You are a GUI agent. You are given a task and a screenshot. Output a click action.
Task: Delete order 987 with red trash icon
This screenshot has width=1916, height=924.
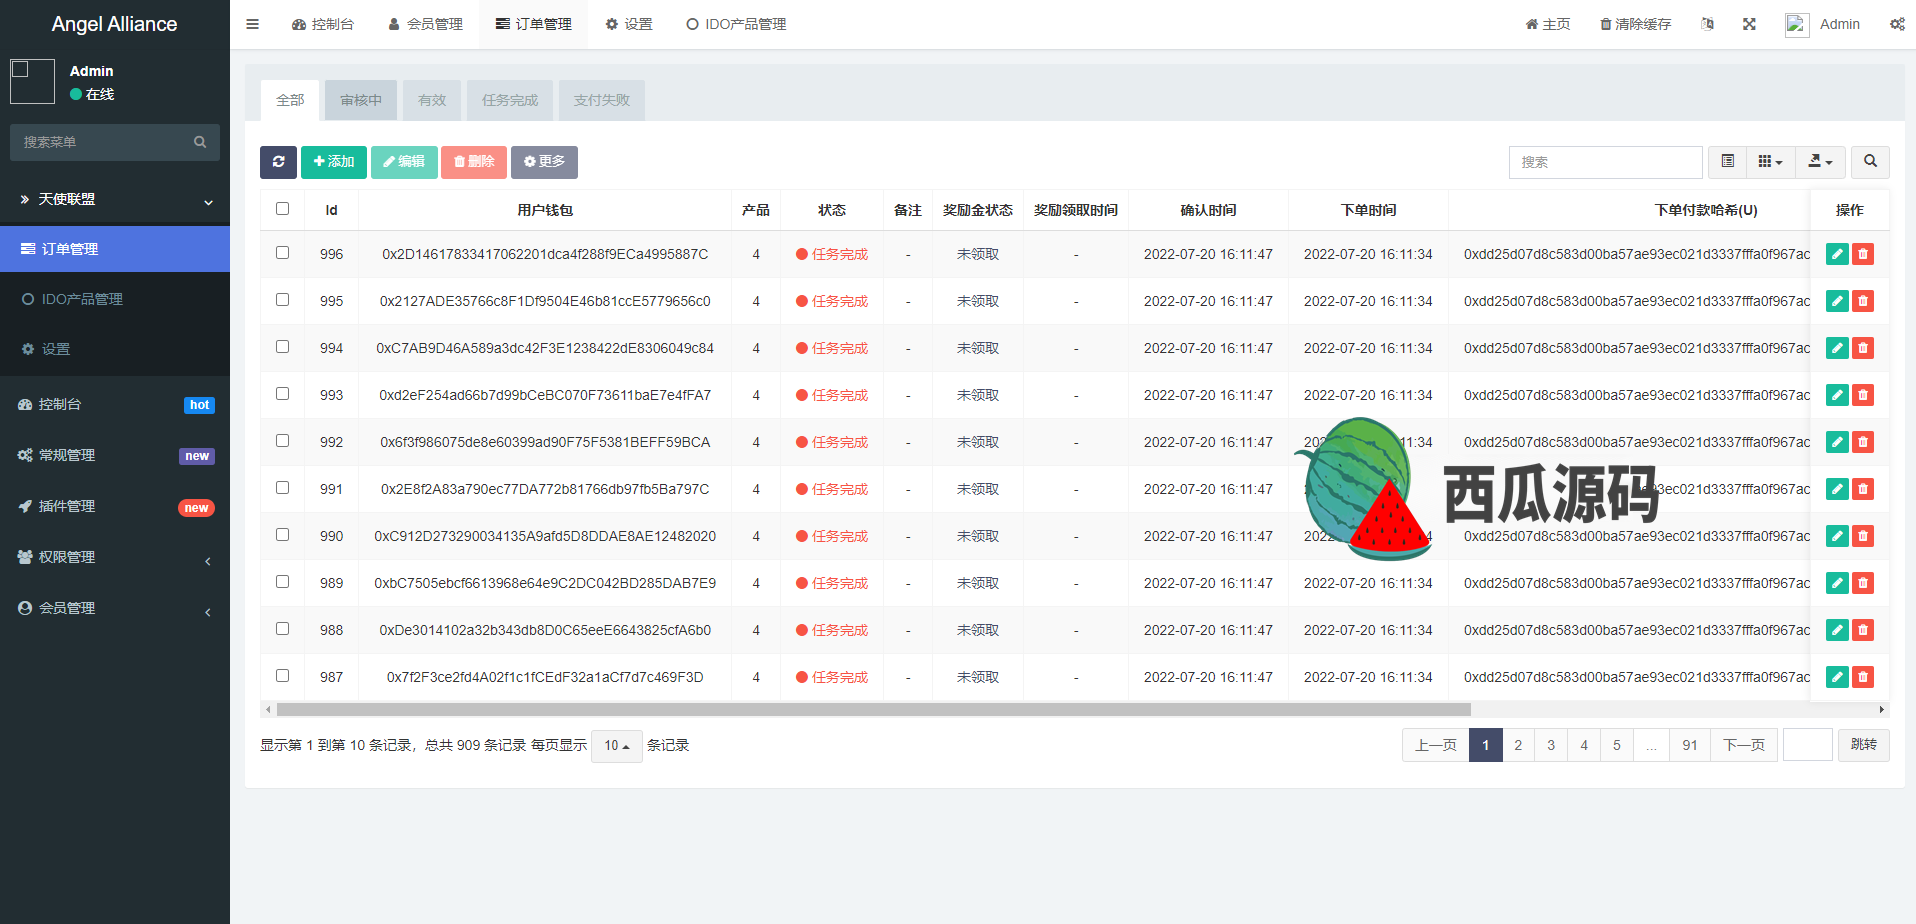pos(1863,677)
